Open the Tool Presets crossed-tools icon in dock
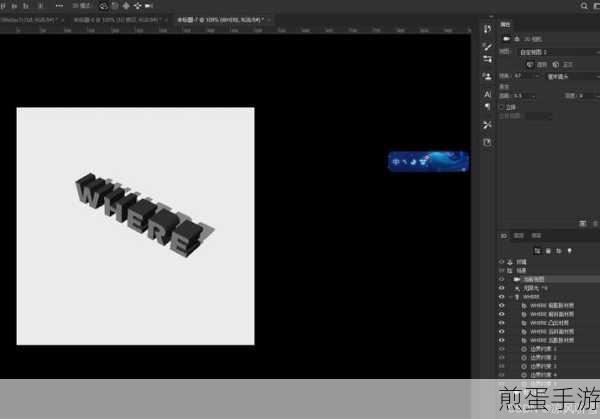Image resolution: width=600 pixels, height=419 pixels. click(x=487, y=125)
